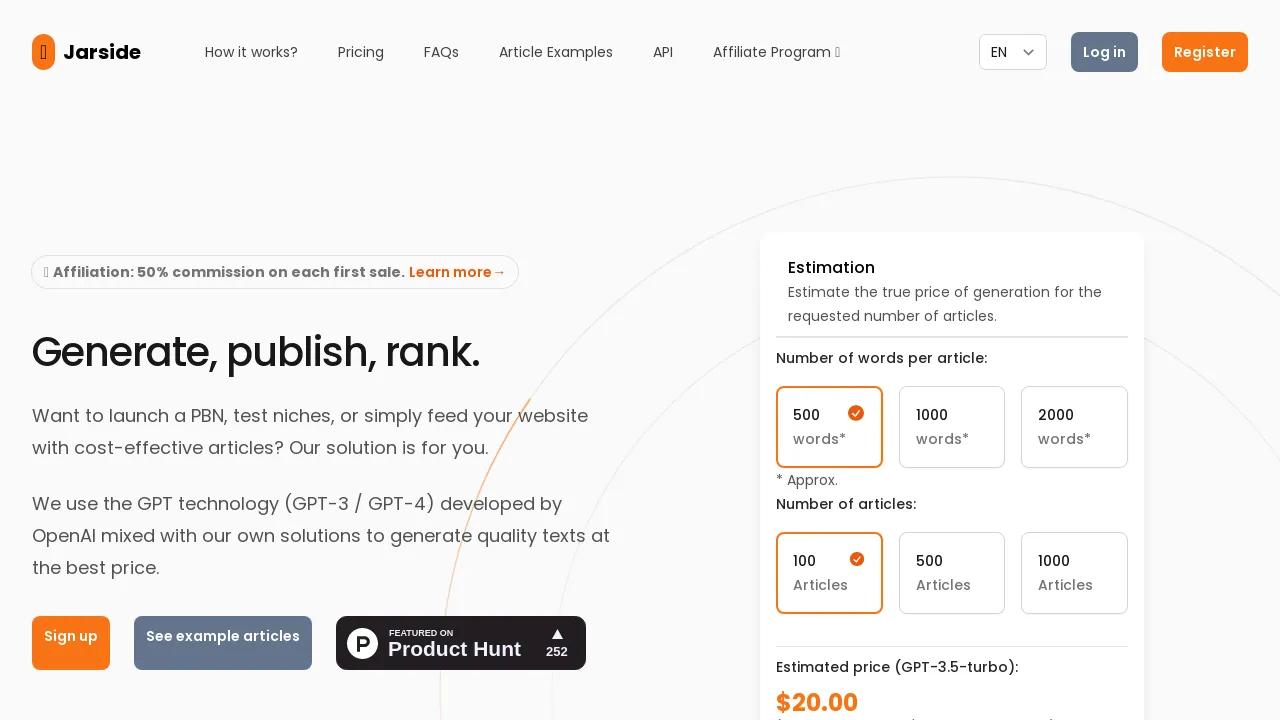1280x720 pixels.
Task: Select 2000 words per article
Action: pyautogui.click(x=1073, y=427)
